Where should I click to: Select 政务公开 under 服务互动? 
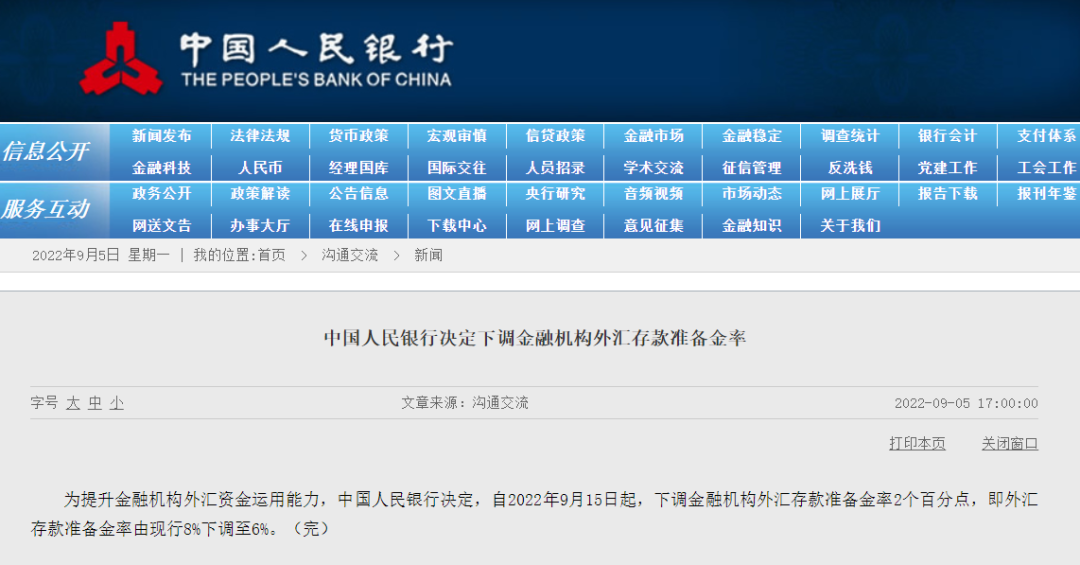(x=162, y=194)
